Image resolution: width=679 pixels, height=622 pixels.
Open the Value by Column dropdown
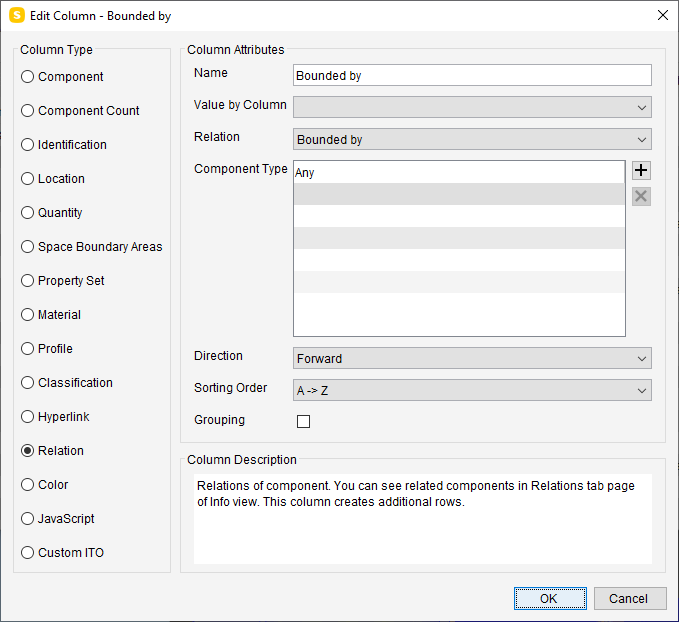pos(472,107)
